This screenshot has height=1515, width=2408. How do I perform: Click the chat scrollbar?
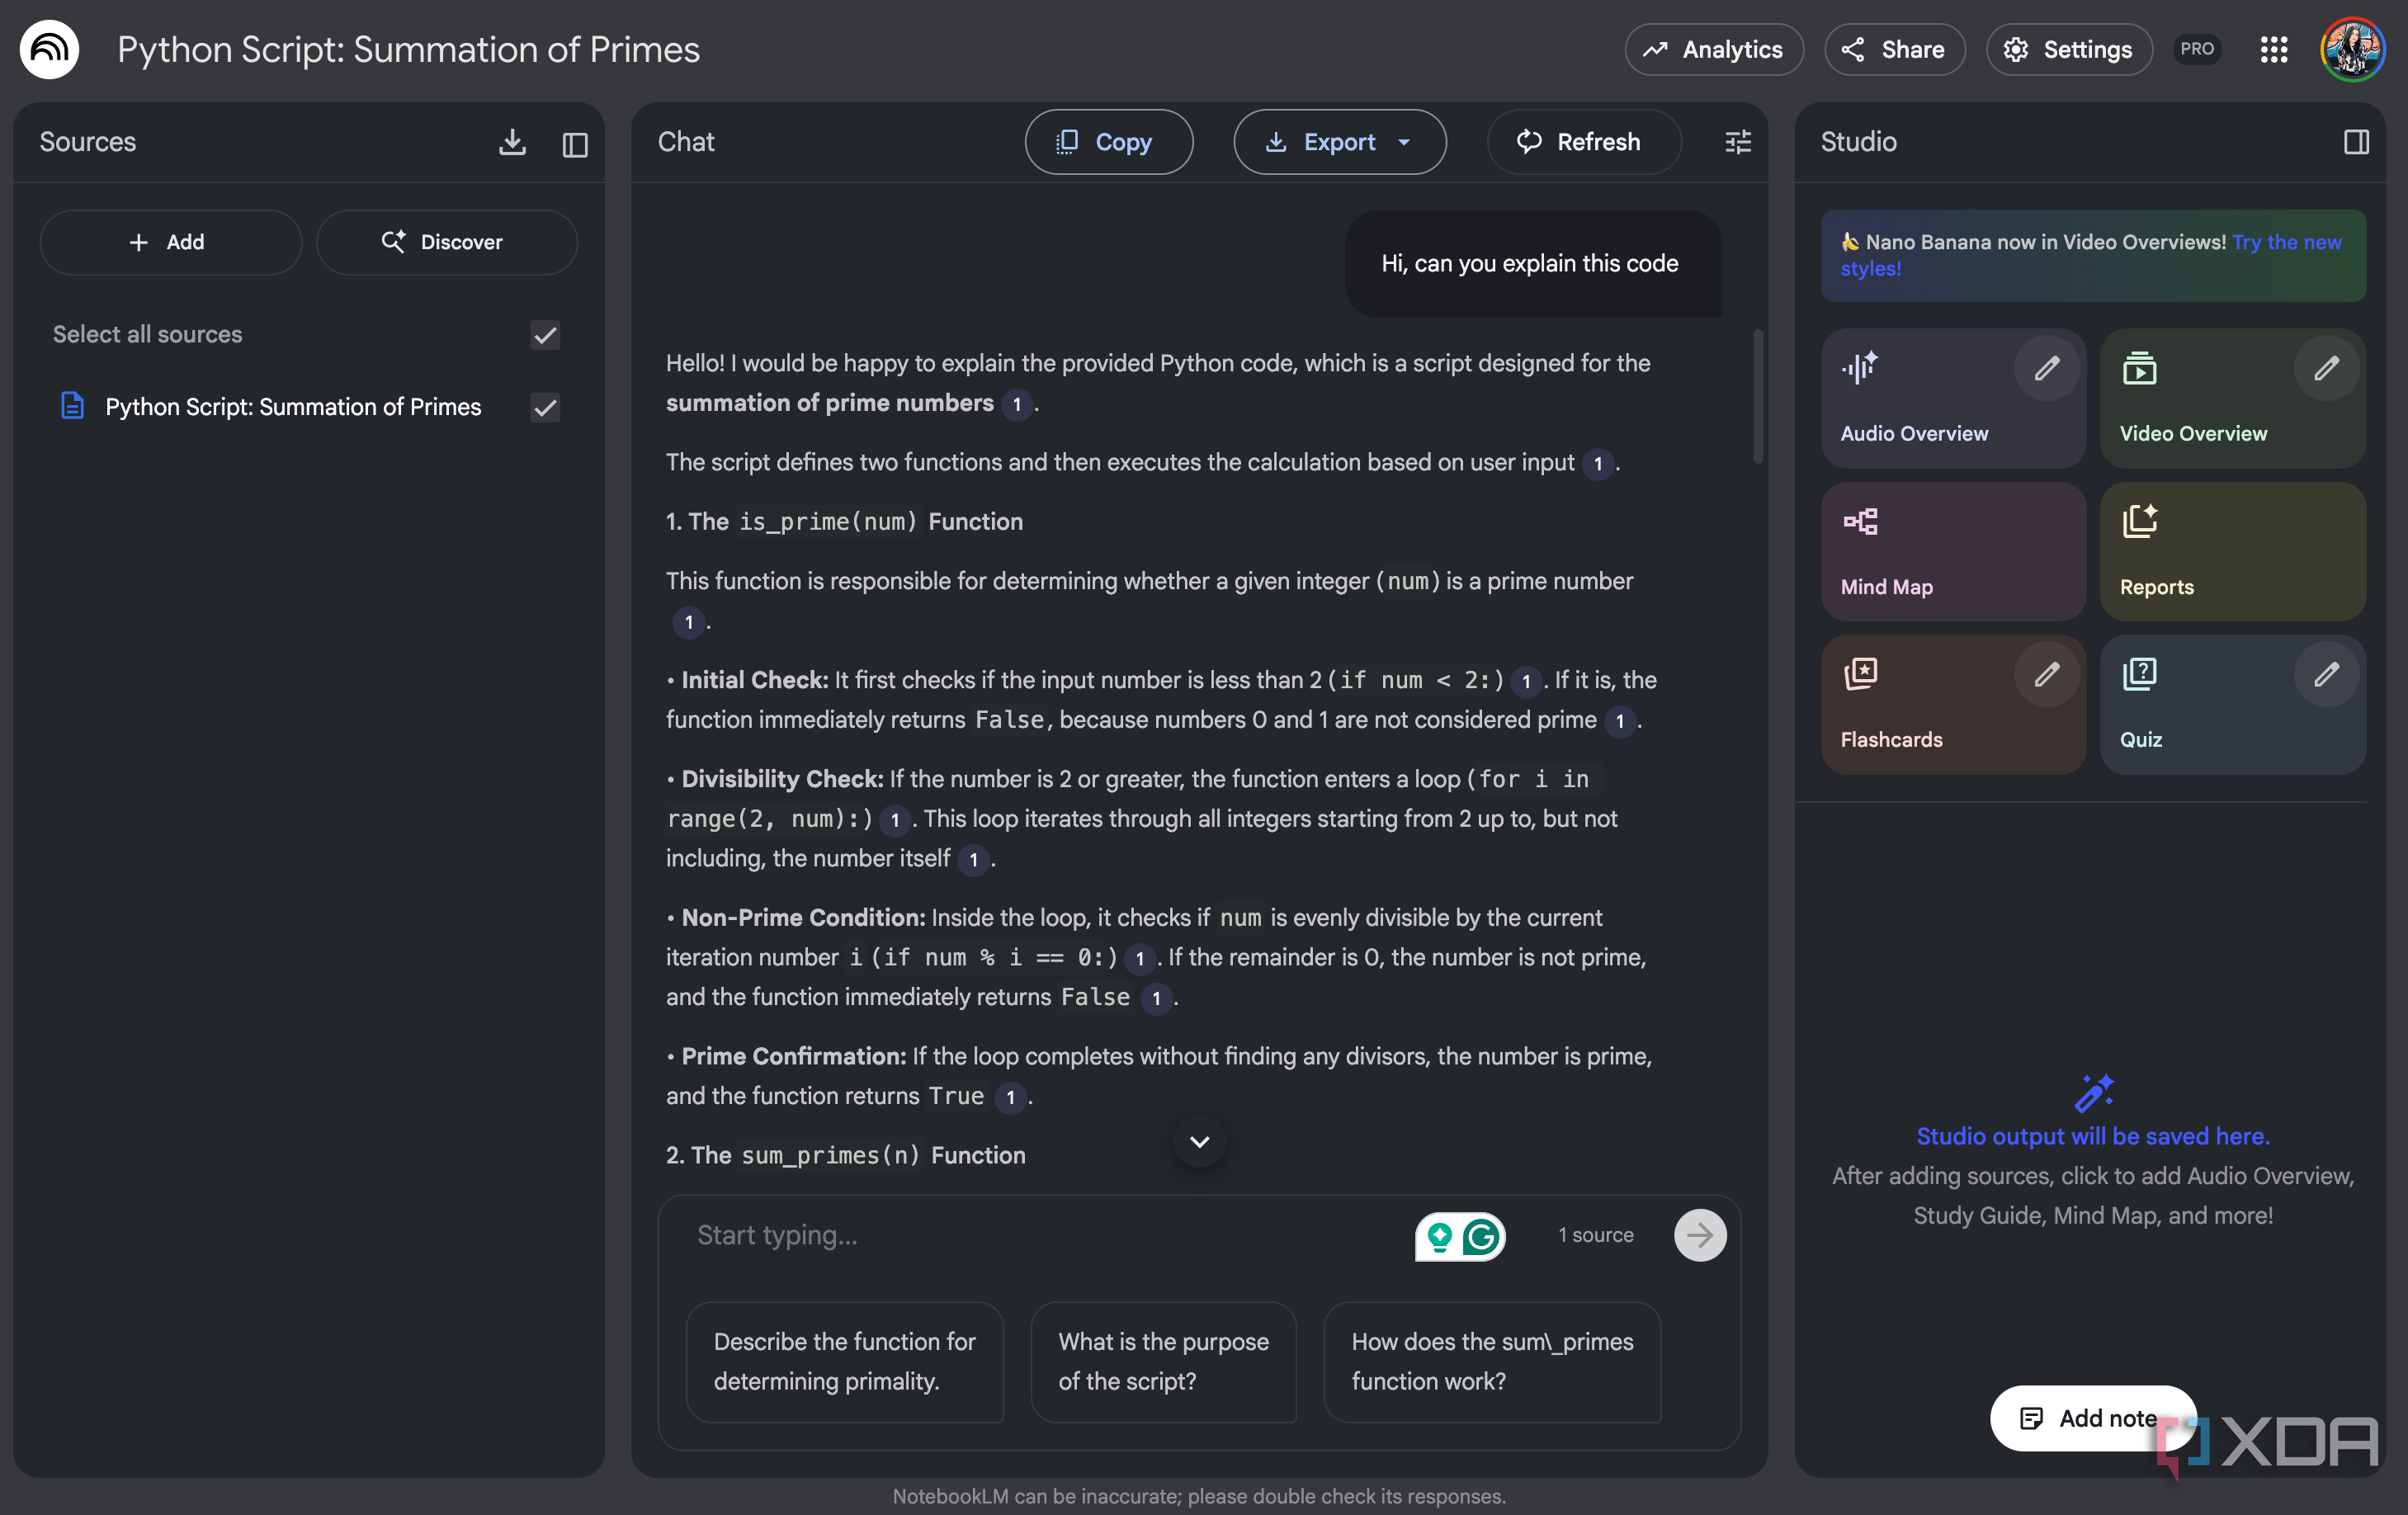click(1758, 397)
